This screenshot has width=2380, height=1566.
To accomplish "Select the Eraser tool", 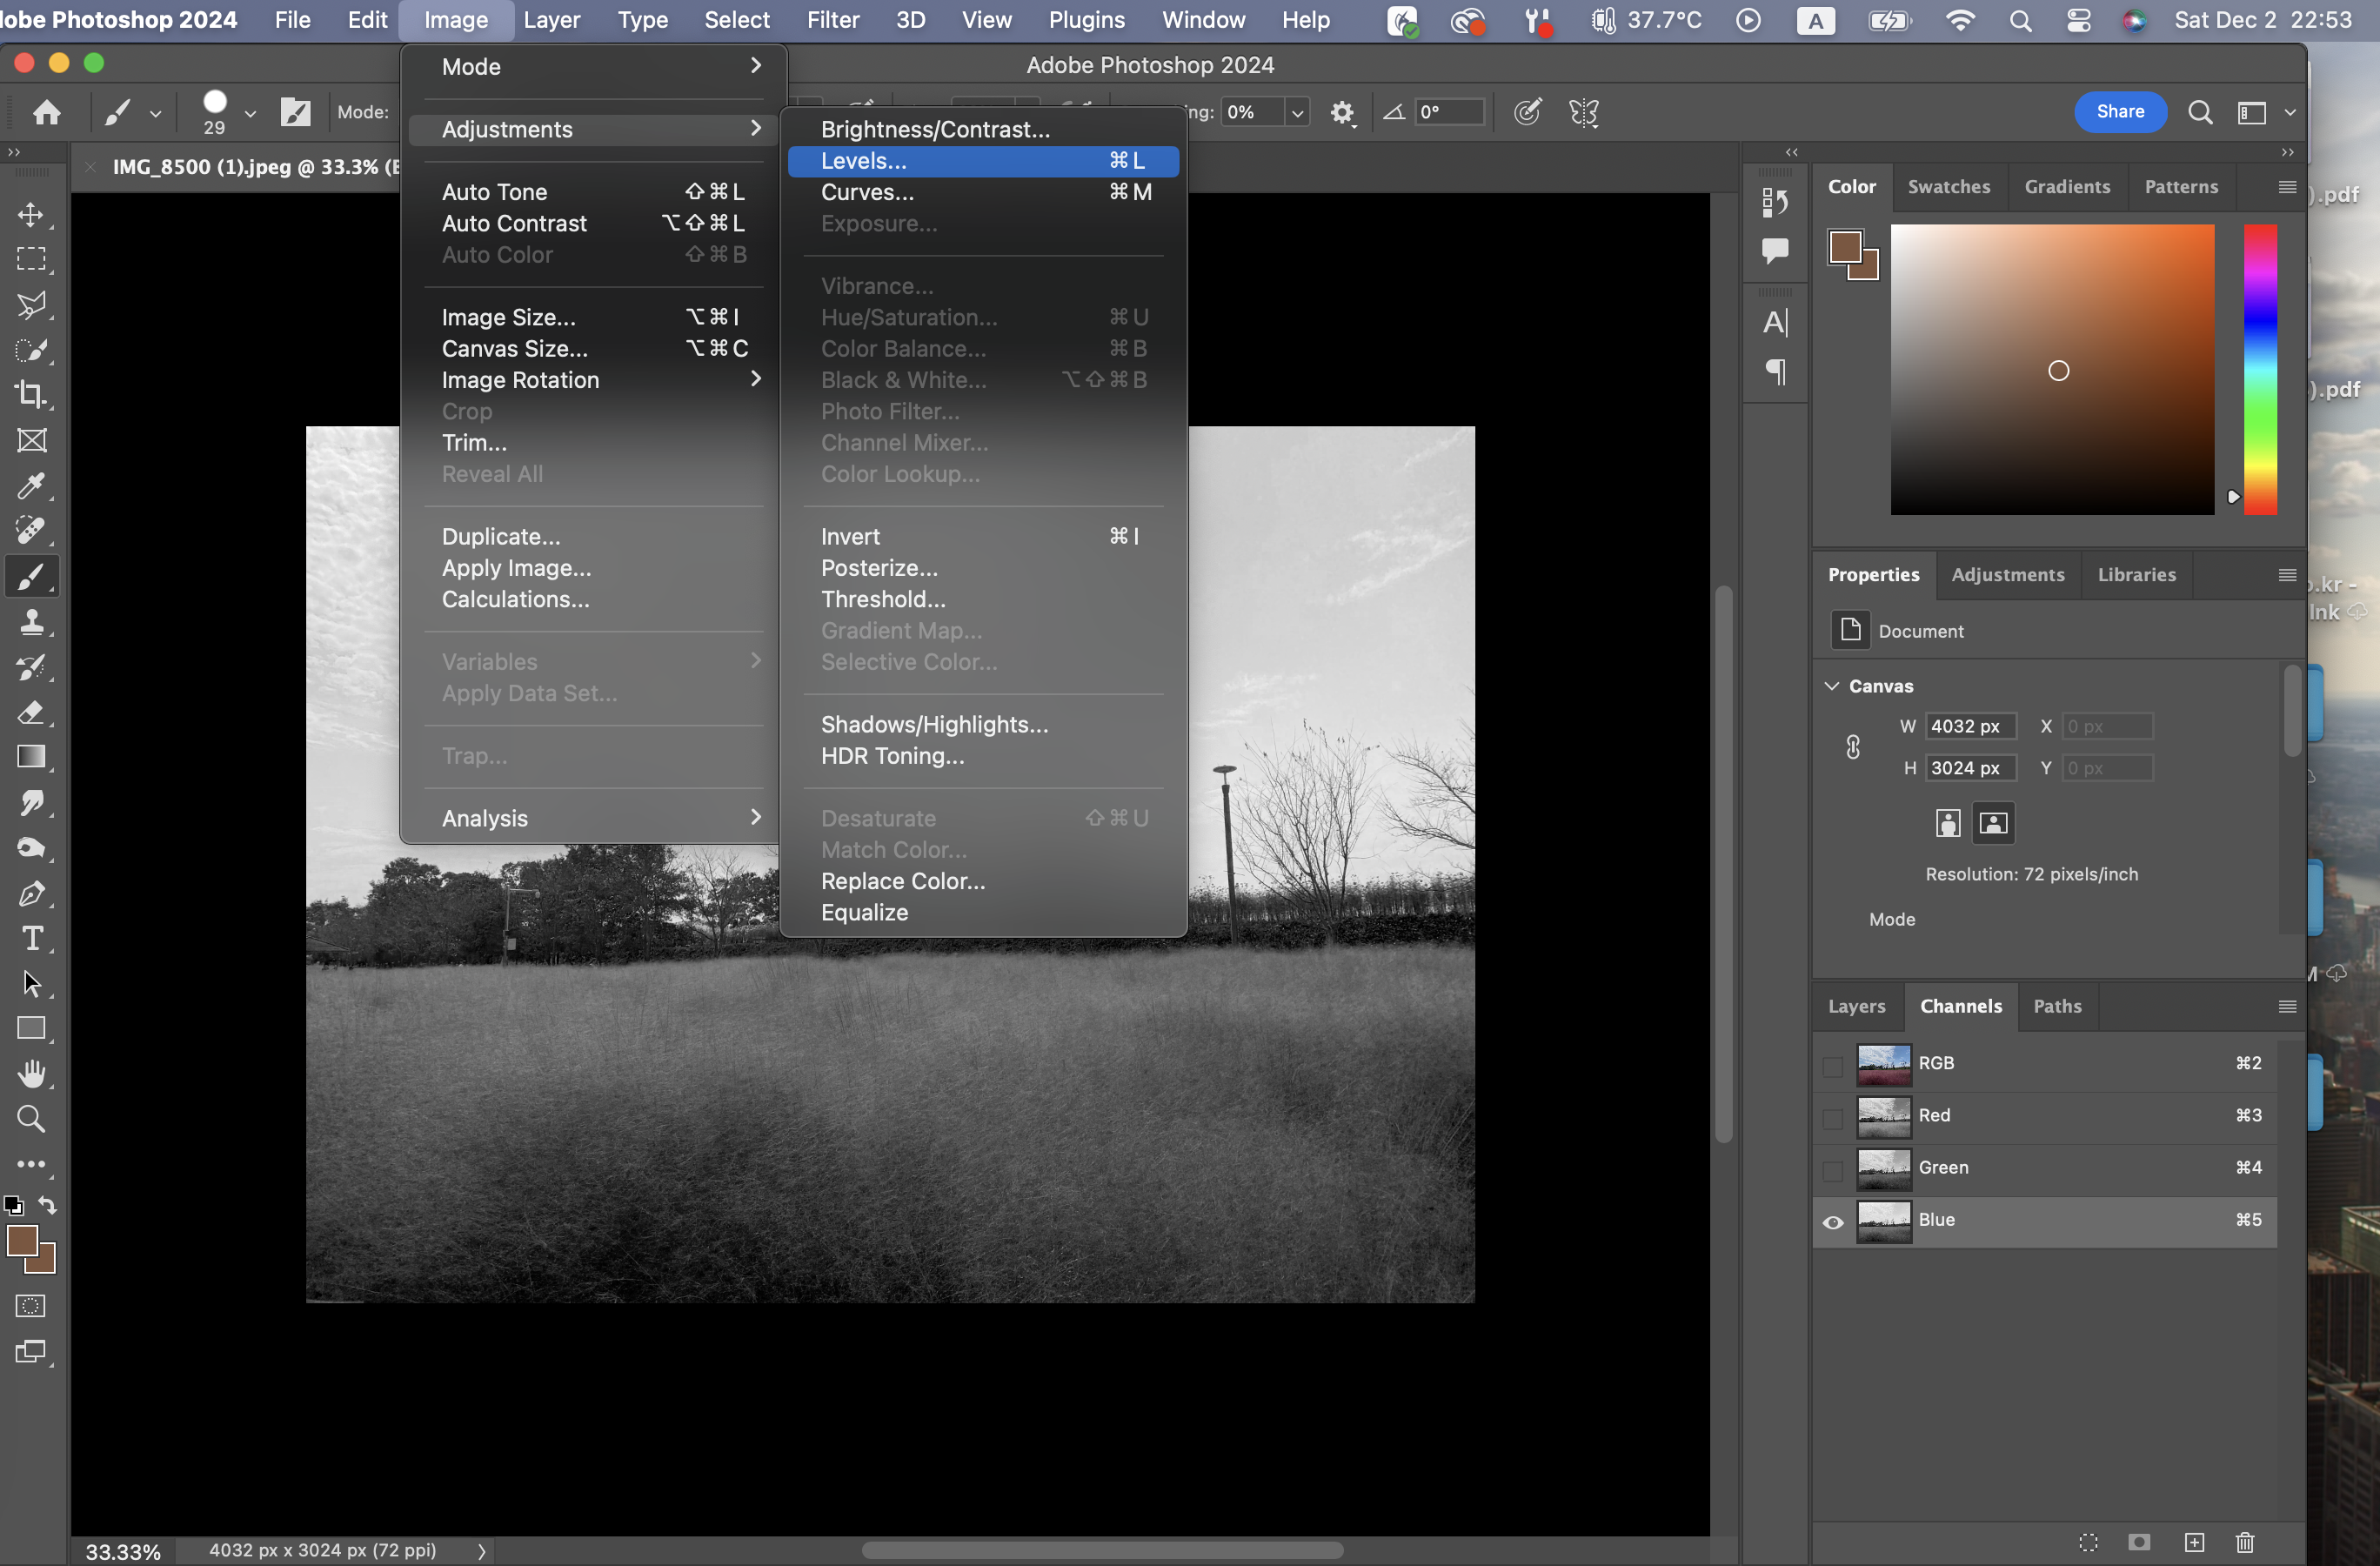I will pos(31,712).
